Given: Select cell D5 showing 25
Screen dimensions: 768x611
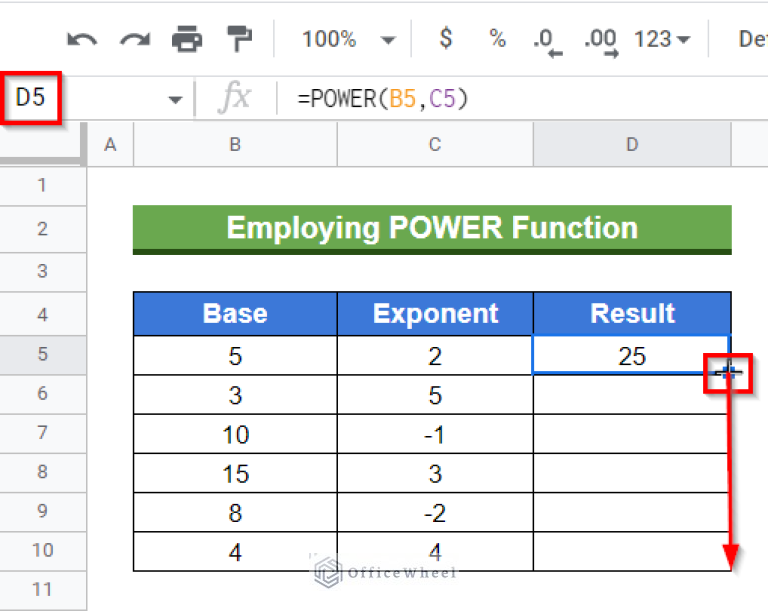Looking at the screenshot, I should (x=631, y=355).
